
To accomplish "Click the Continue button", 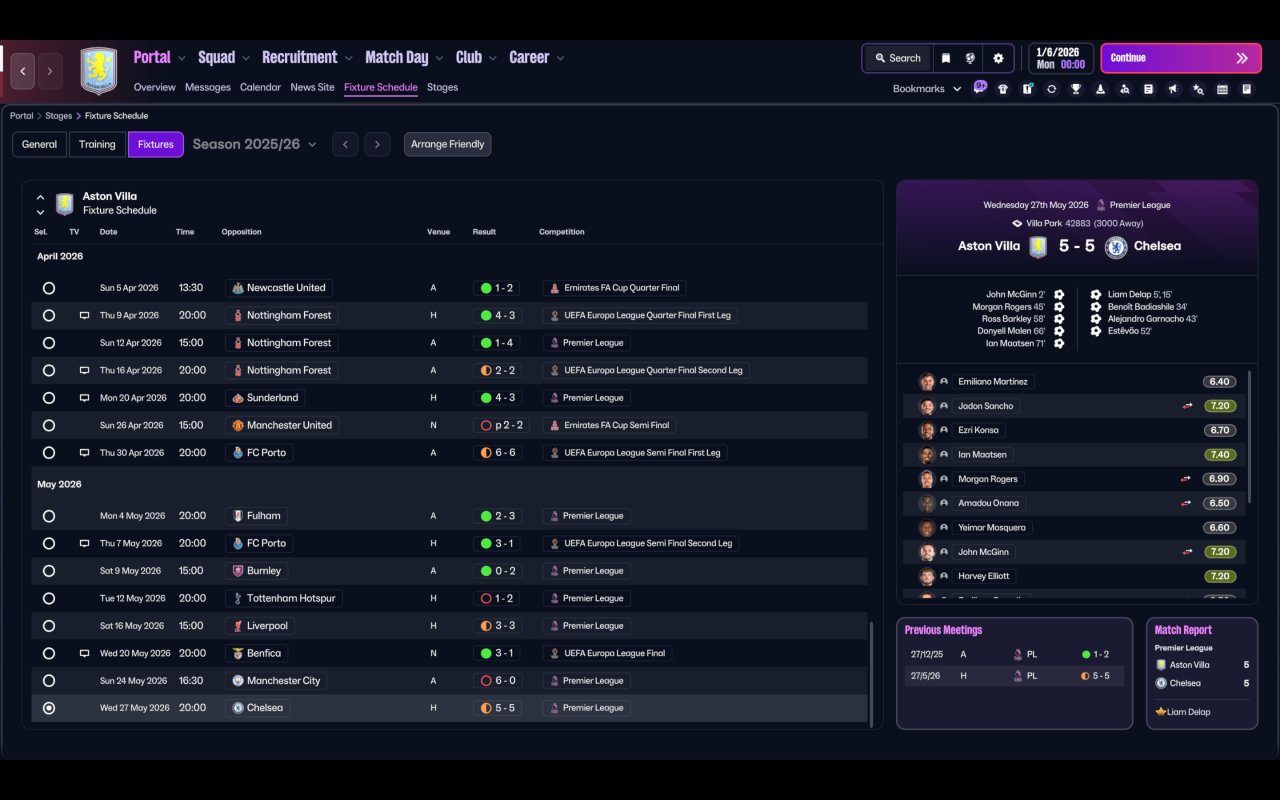I will click(1181, 58).
